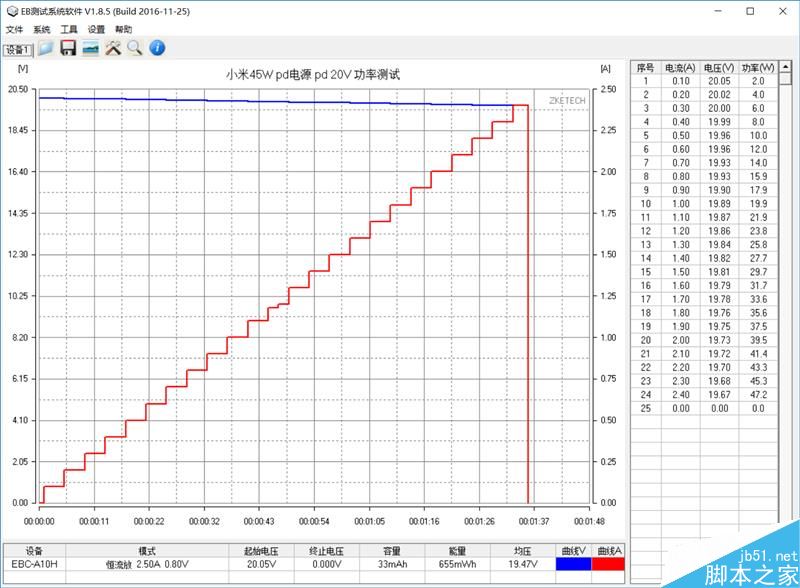Select current value 1.60 in row 16

click(681, 285)
